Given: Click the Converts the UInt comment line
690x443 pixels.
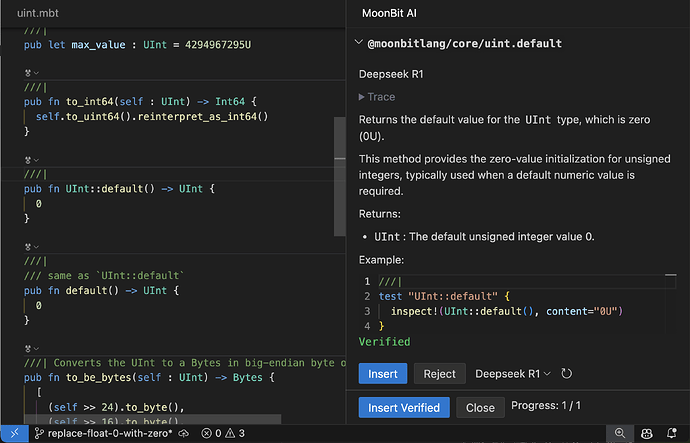Looking at the screenshot, I should click(185, 362).
